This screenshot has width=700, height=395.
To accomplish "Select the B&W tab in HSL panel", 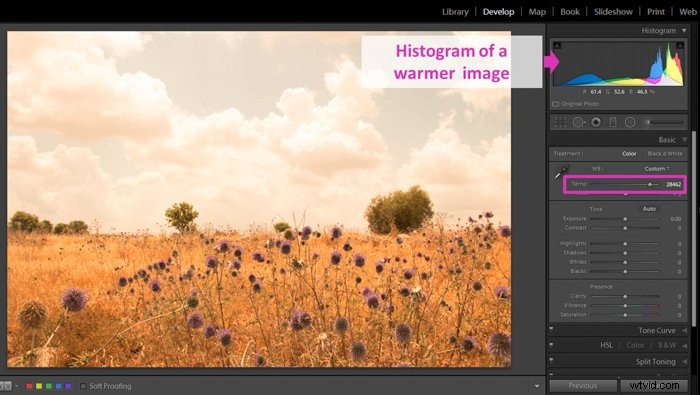I will pos(667,345).
